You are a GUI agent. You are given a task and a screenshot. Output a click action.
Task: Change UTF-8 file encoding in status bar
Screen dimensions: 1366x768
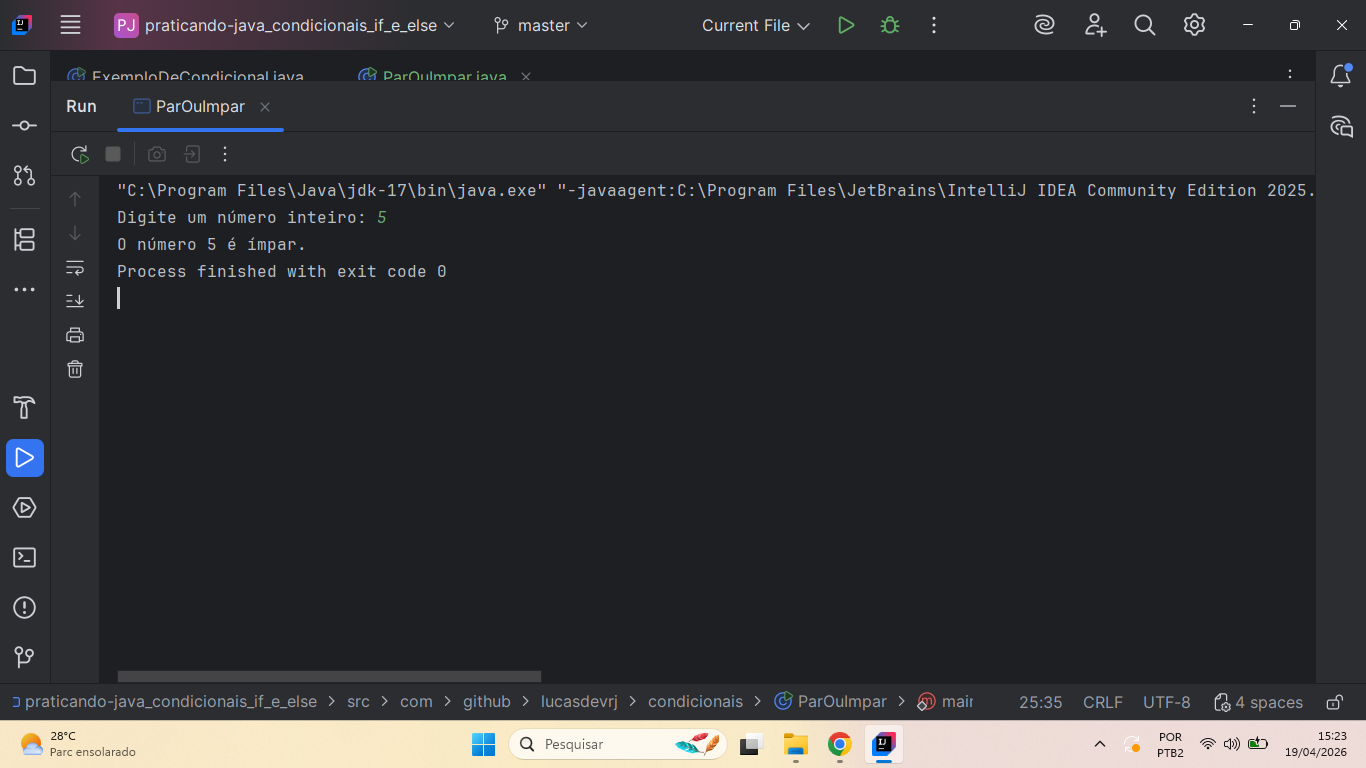[1167, 702]
